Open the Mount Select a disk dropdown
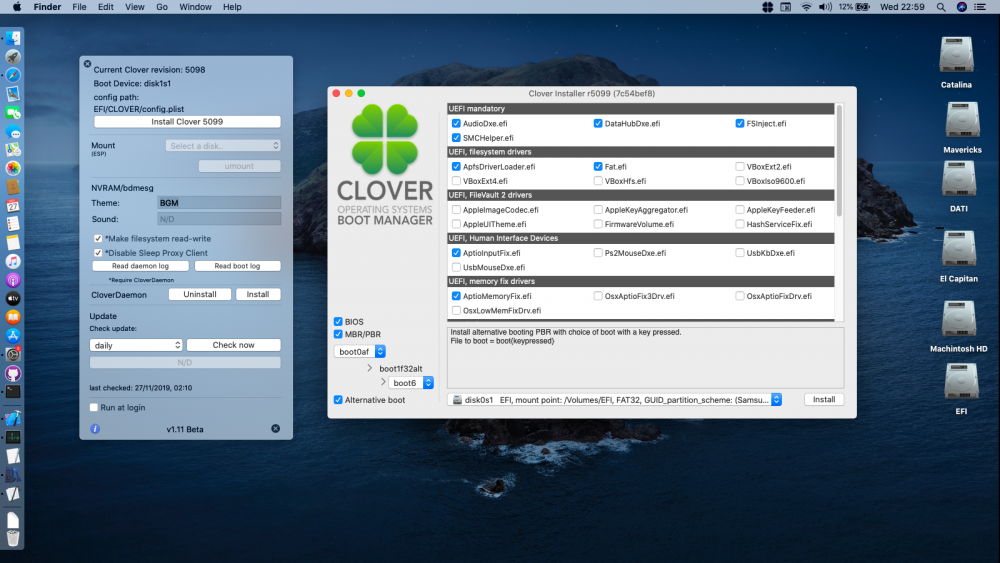Image resolution: width=1000 pixels, height=563 pixels. point(223,146)
